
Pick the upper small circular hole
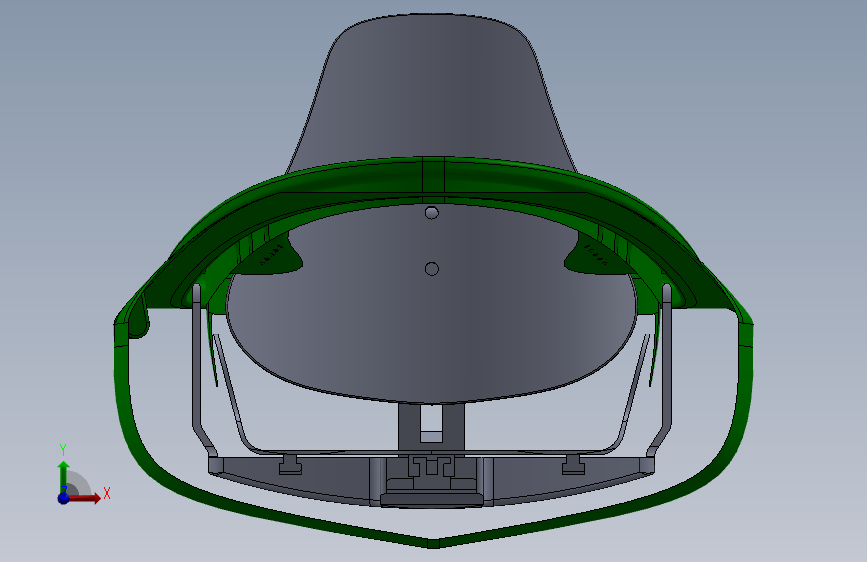click(432, 212)
